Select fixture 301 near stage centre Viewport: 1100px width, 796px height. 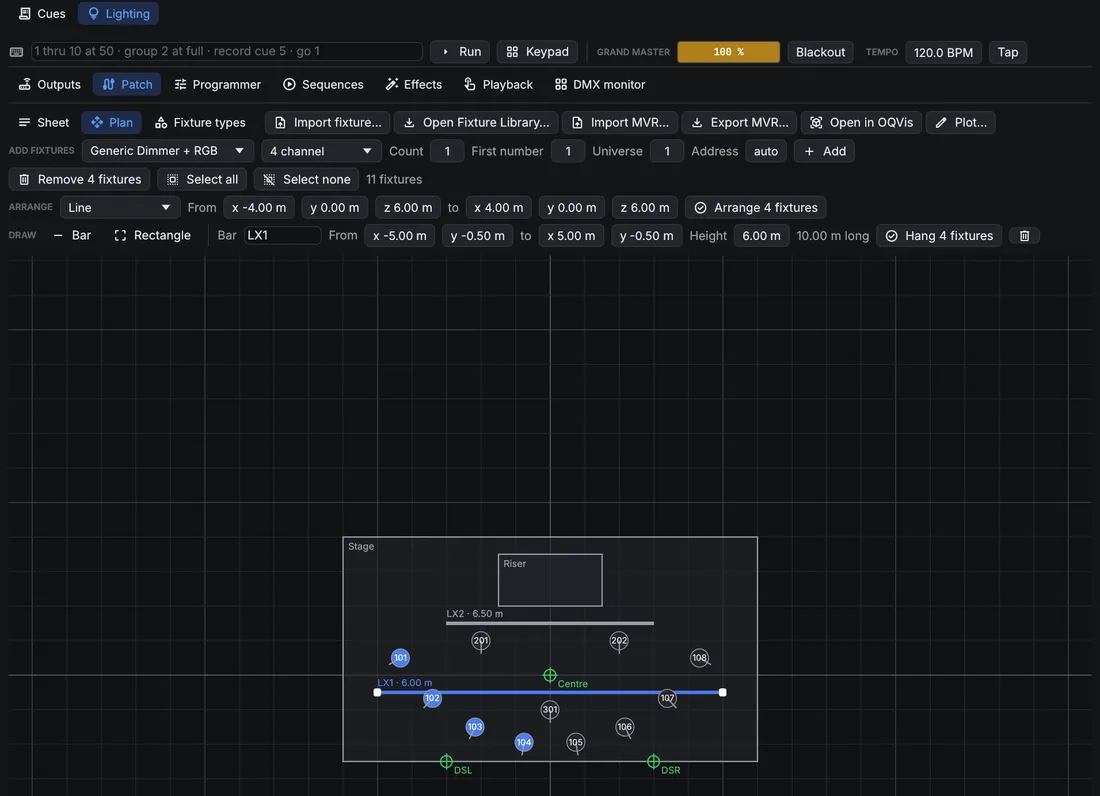pyautogui.click(x=550, y=710)
